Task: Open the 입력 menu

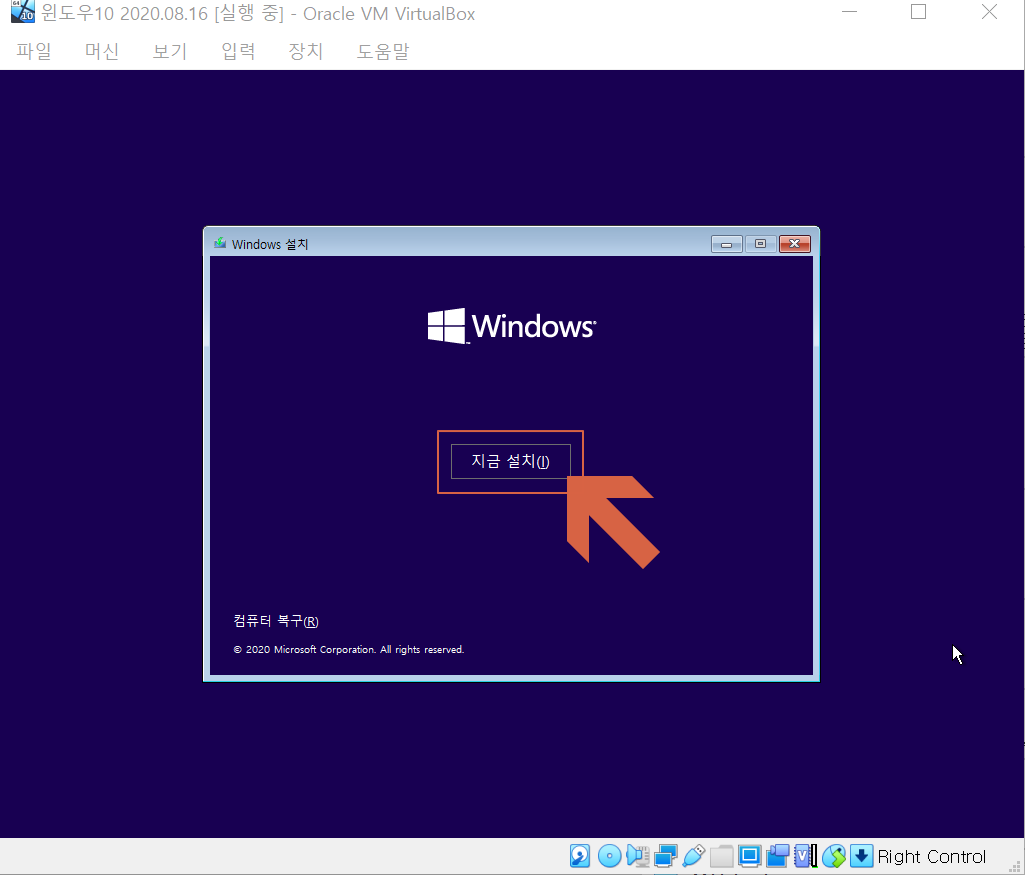Action: [238, 51]
